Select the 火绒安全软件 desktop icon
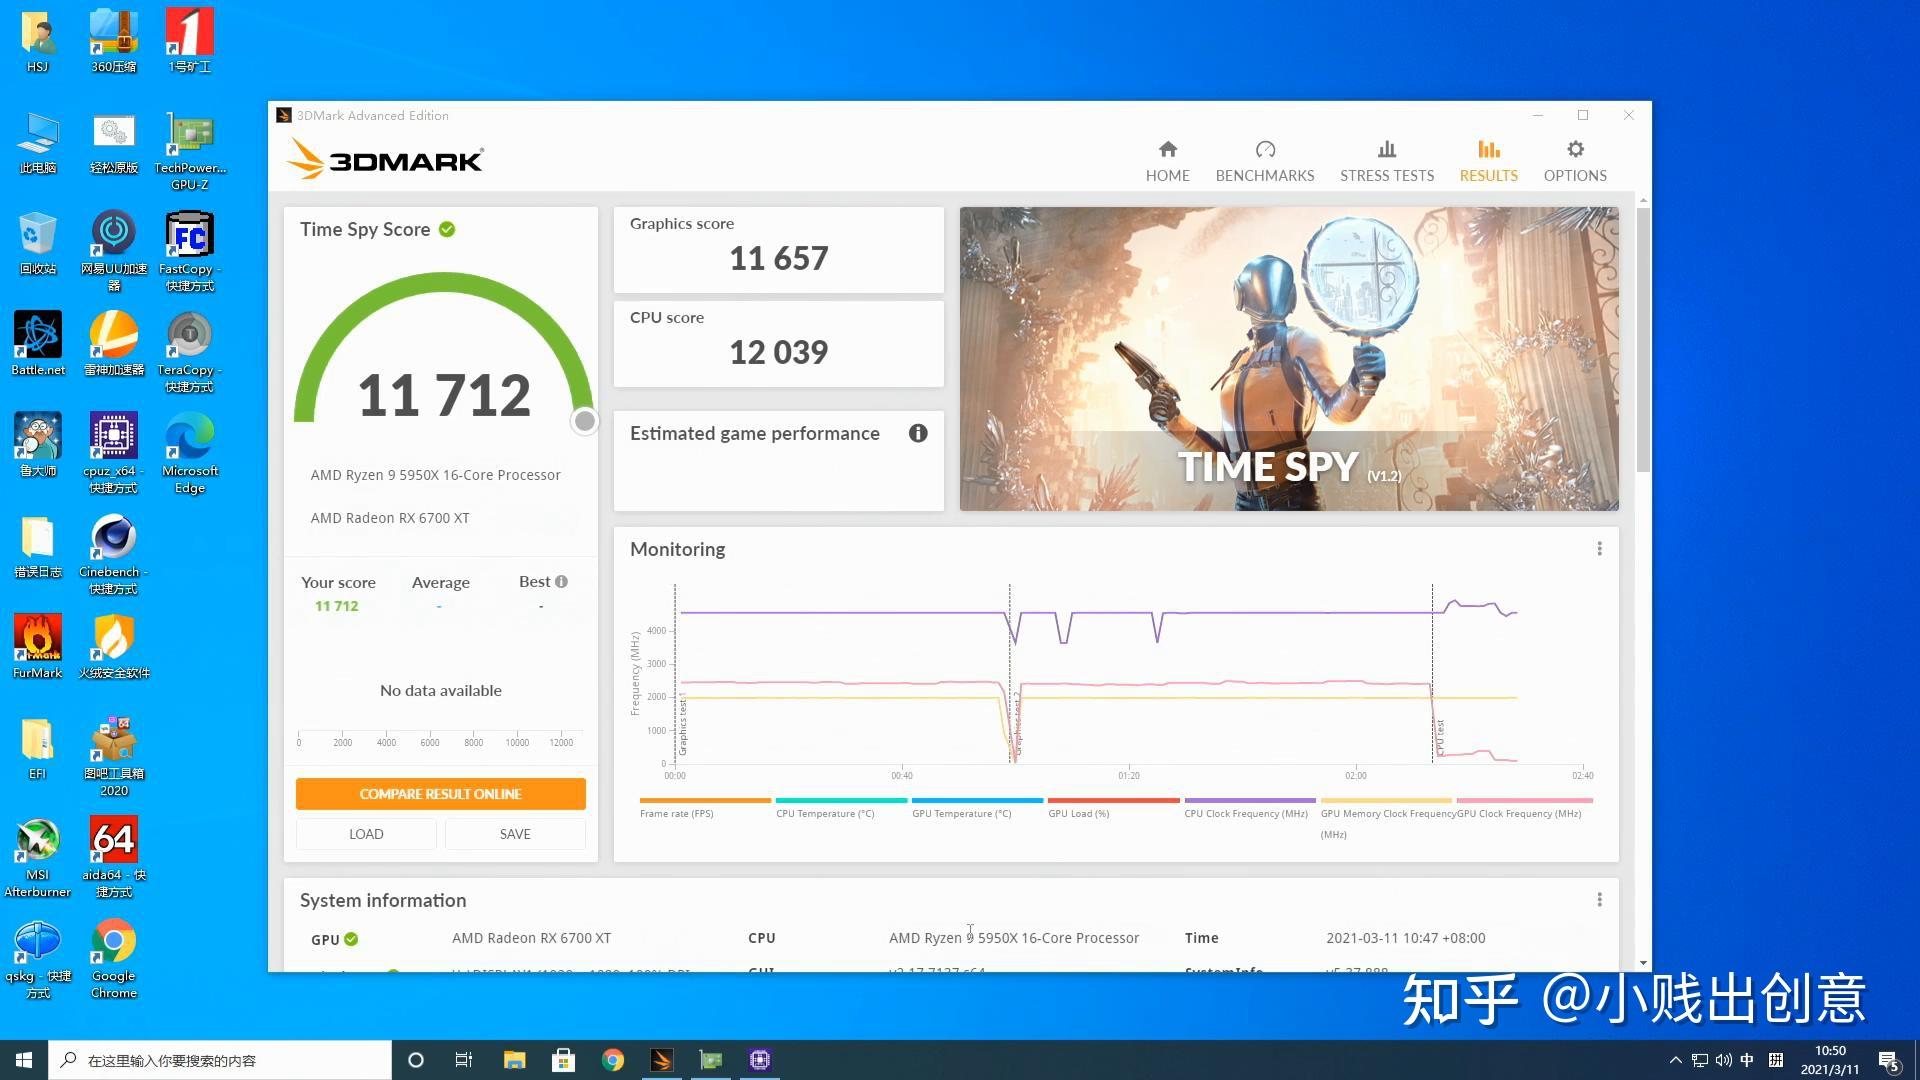This screenshot has height=1080, width=1920. coord(114,648)
